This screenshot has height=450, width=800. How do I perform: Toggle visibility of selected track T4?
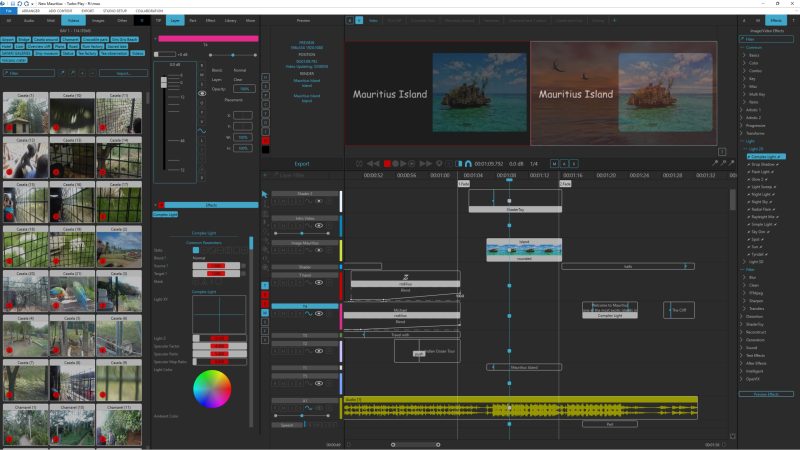319,314
